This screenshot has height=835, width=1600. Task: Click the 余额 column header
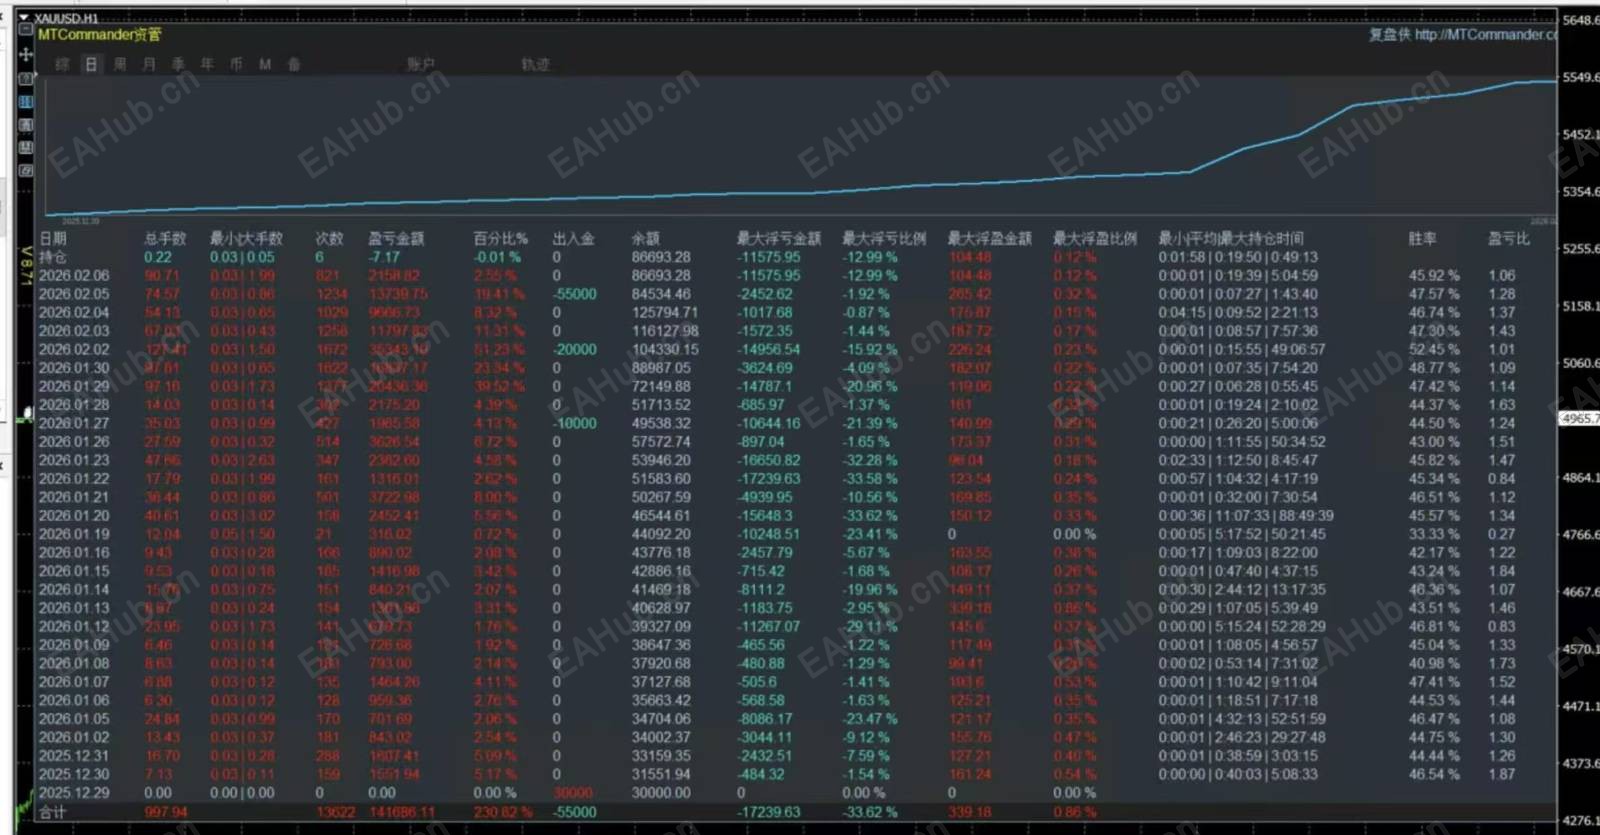[645, 239]
